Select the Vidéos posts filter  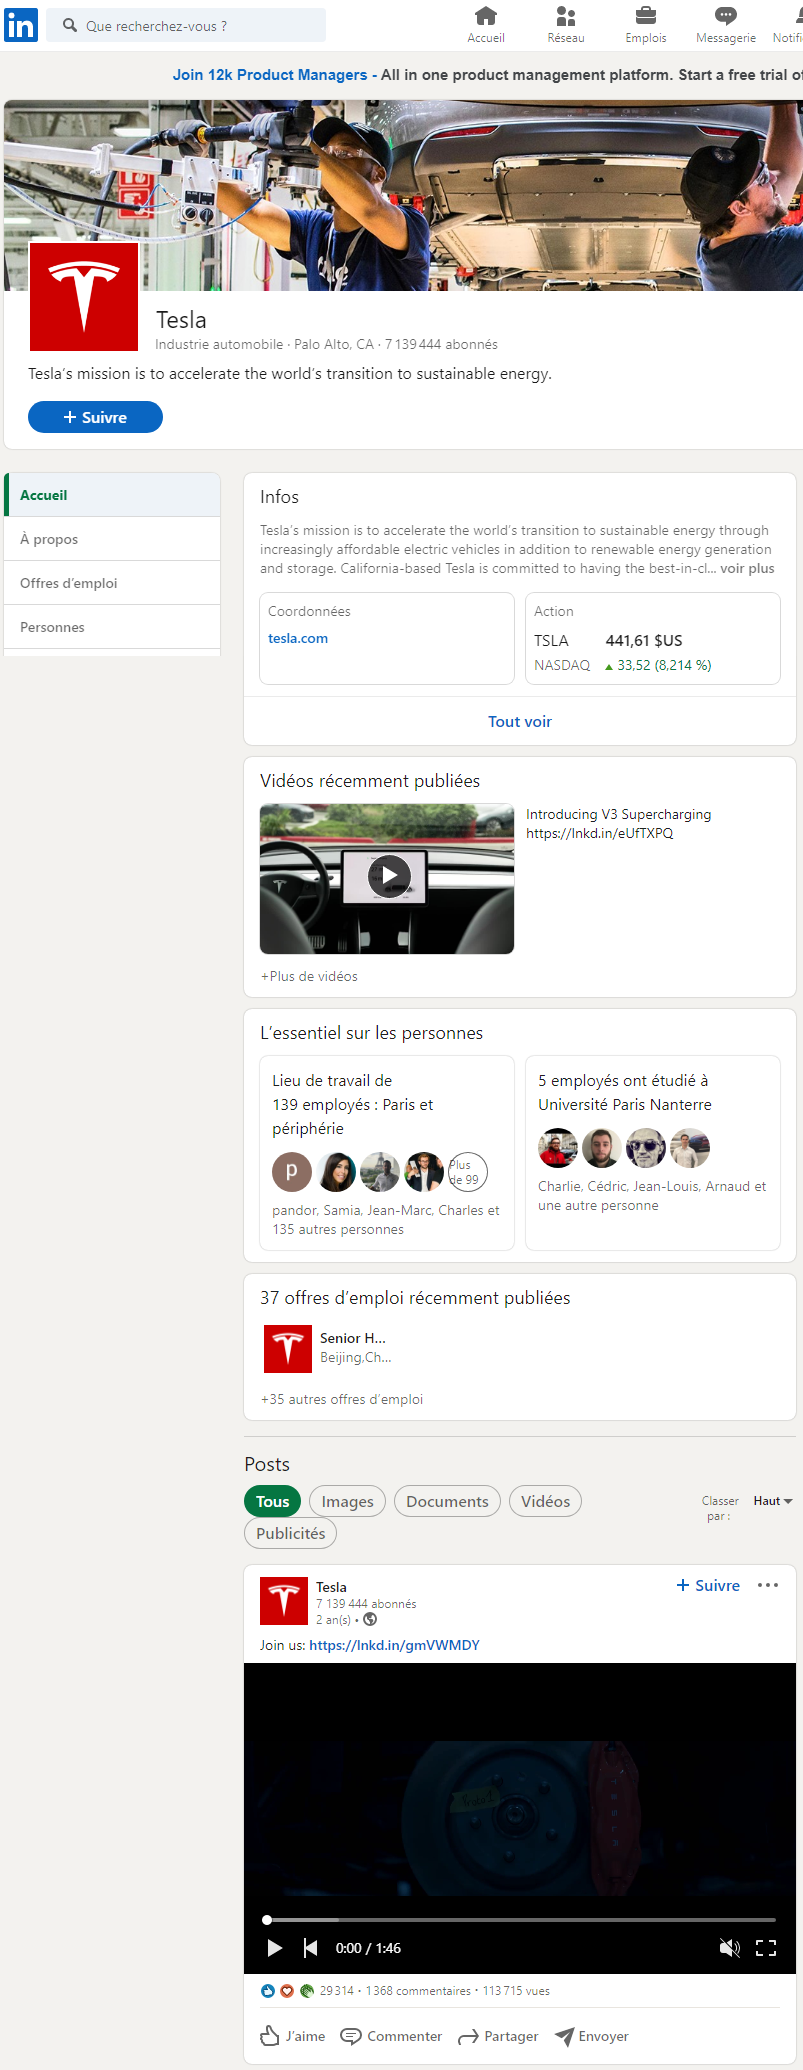pyautogui.click(x=545, y=1501)
